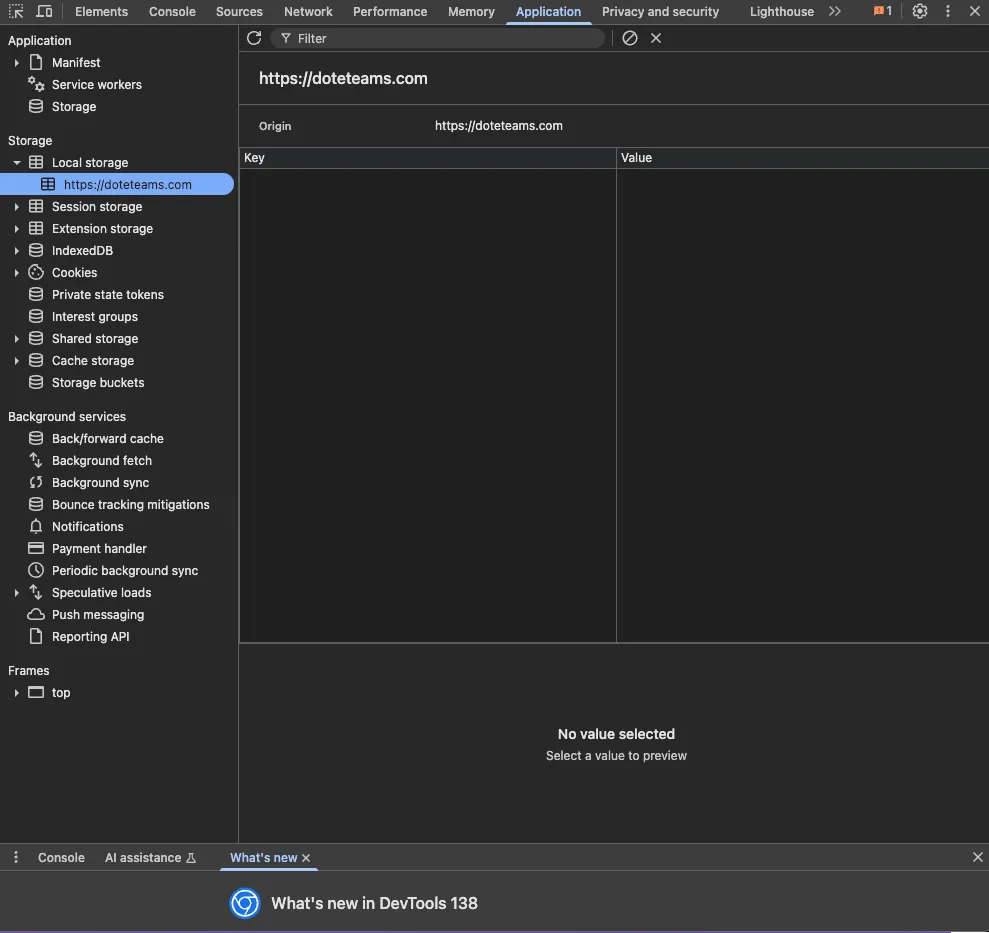The image size is (989, 933).
Task: Open the issues counter badge
Action: (x=882, y=11)
